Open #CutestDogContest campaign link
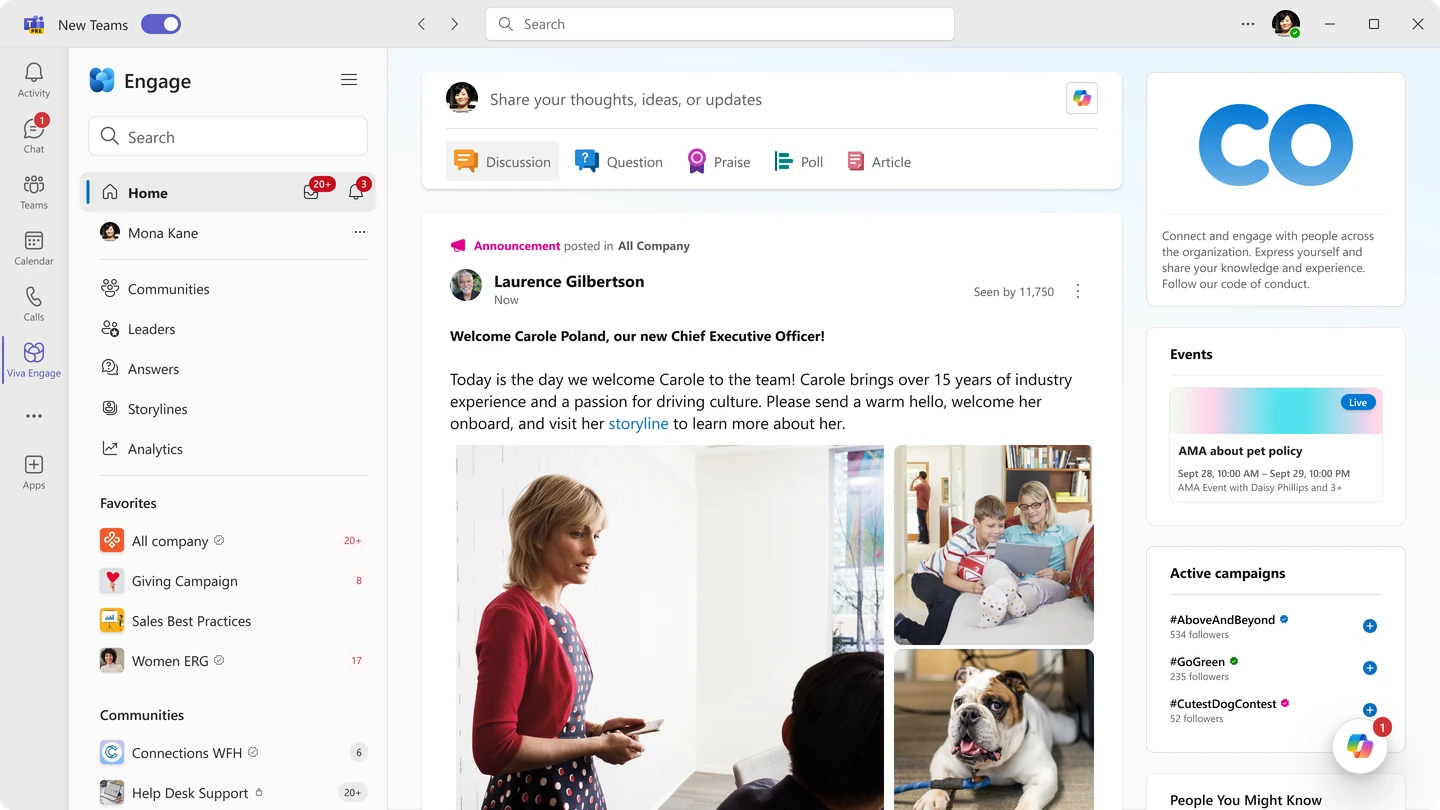Screen dimensions: 1440x810 (x=1223, y=704)
